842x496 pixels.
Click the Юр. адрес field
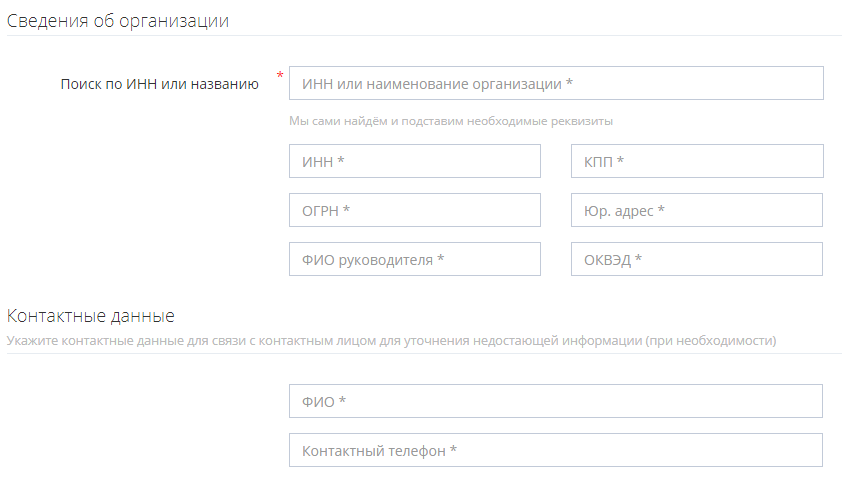coord(696,210)
